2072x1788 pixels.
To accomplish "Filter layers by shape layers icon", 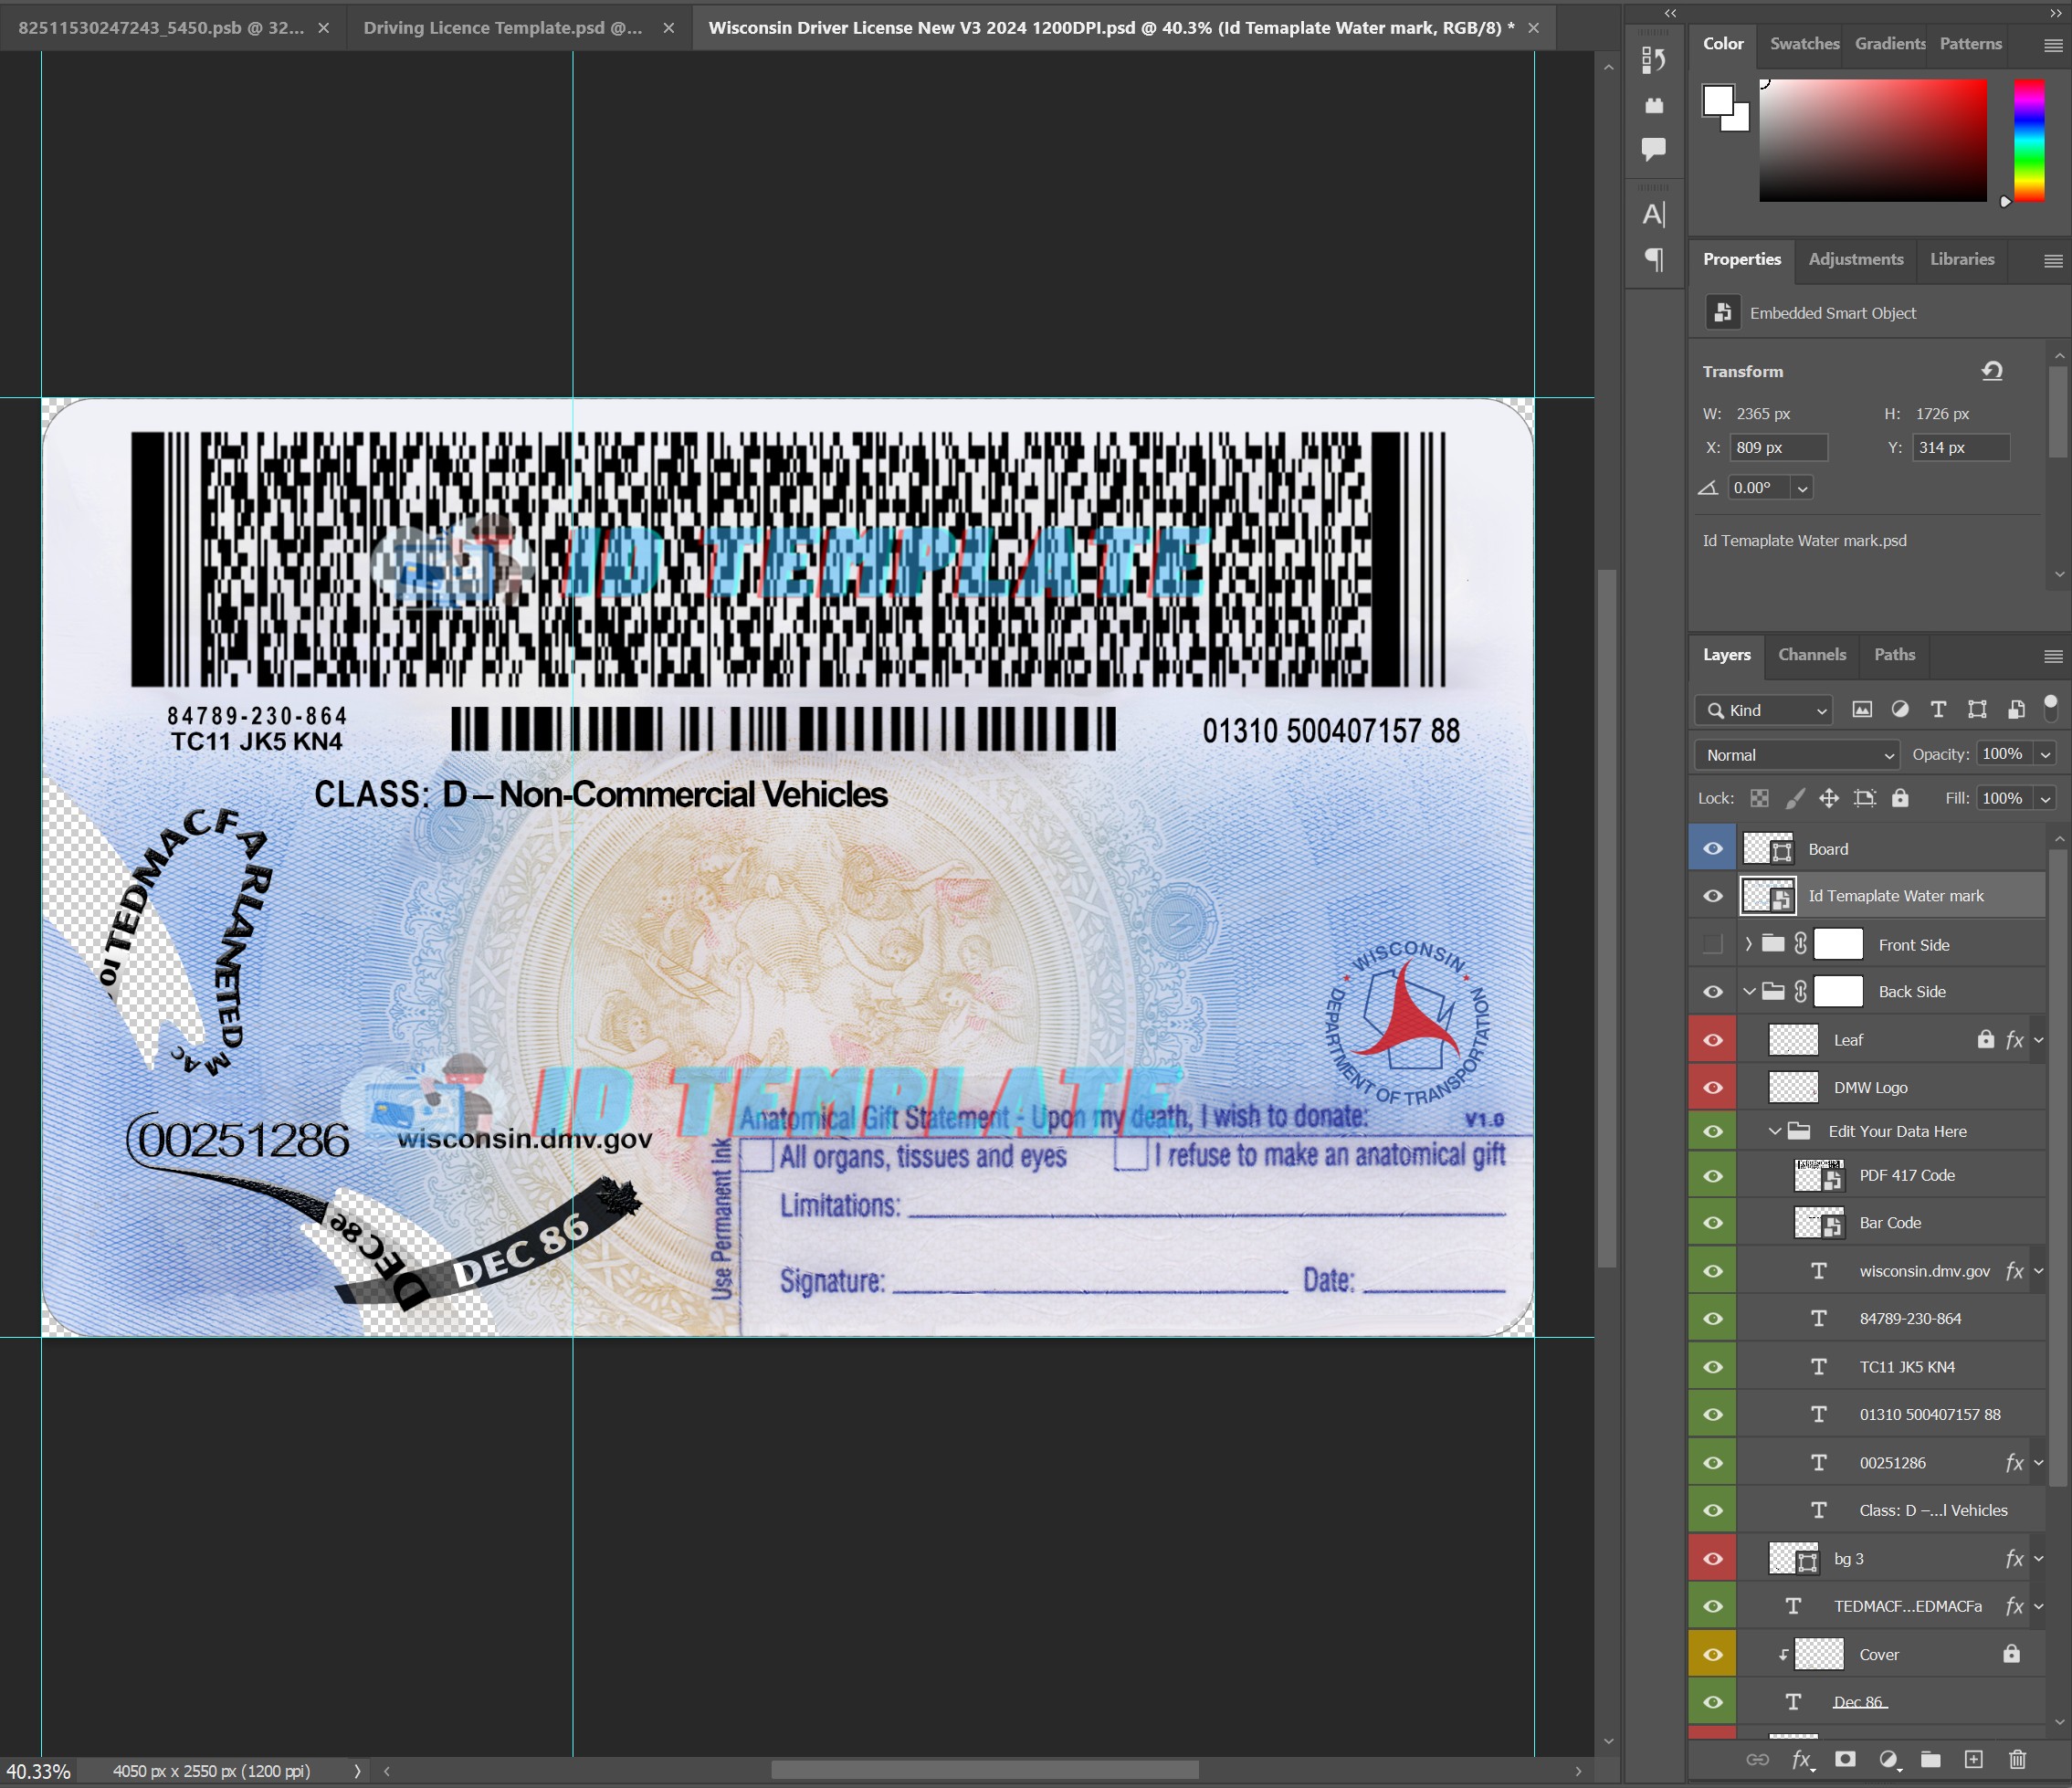I will (x=1977, y=709).
